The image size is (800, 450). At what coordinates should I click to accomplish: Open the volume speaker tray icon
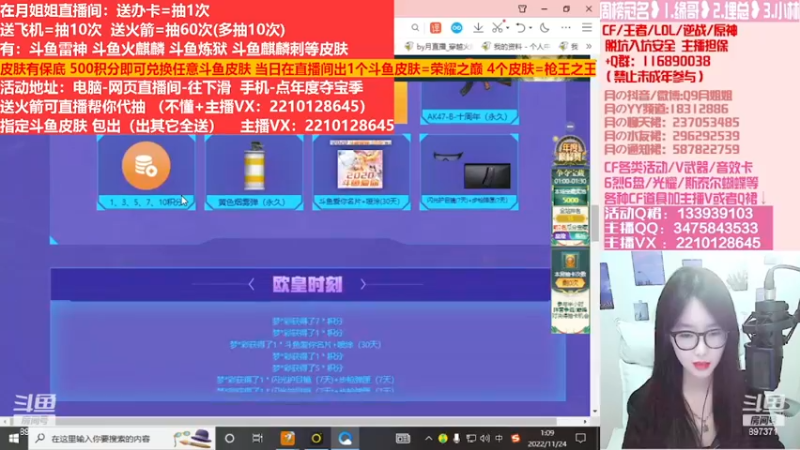coord(485,438)
